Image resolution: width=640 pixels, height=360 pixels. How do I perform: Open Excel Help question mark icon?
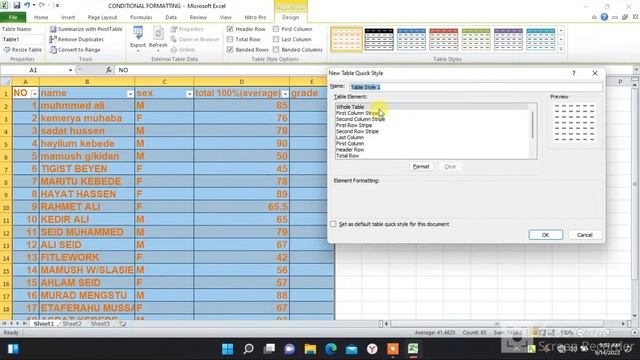tap(604, 17)
